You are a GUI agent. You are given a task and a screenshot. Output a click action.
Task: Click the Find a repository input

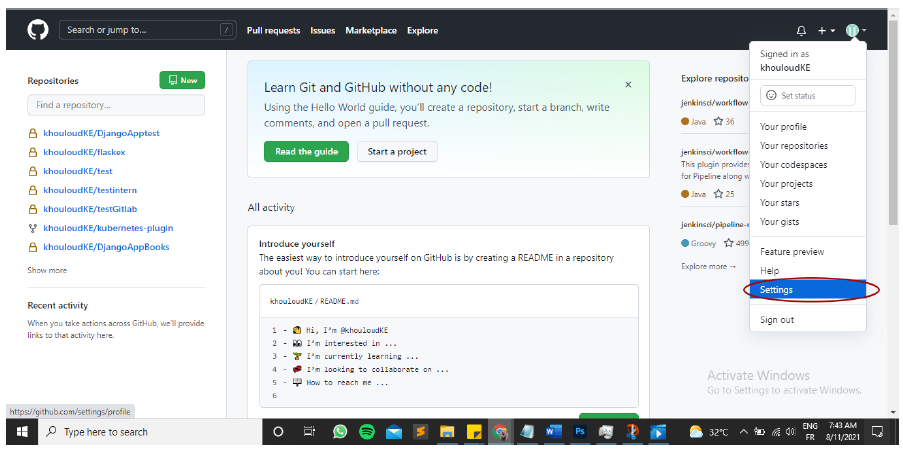(116, 105)
